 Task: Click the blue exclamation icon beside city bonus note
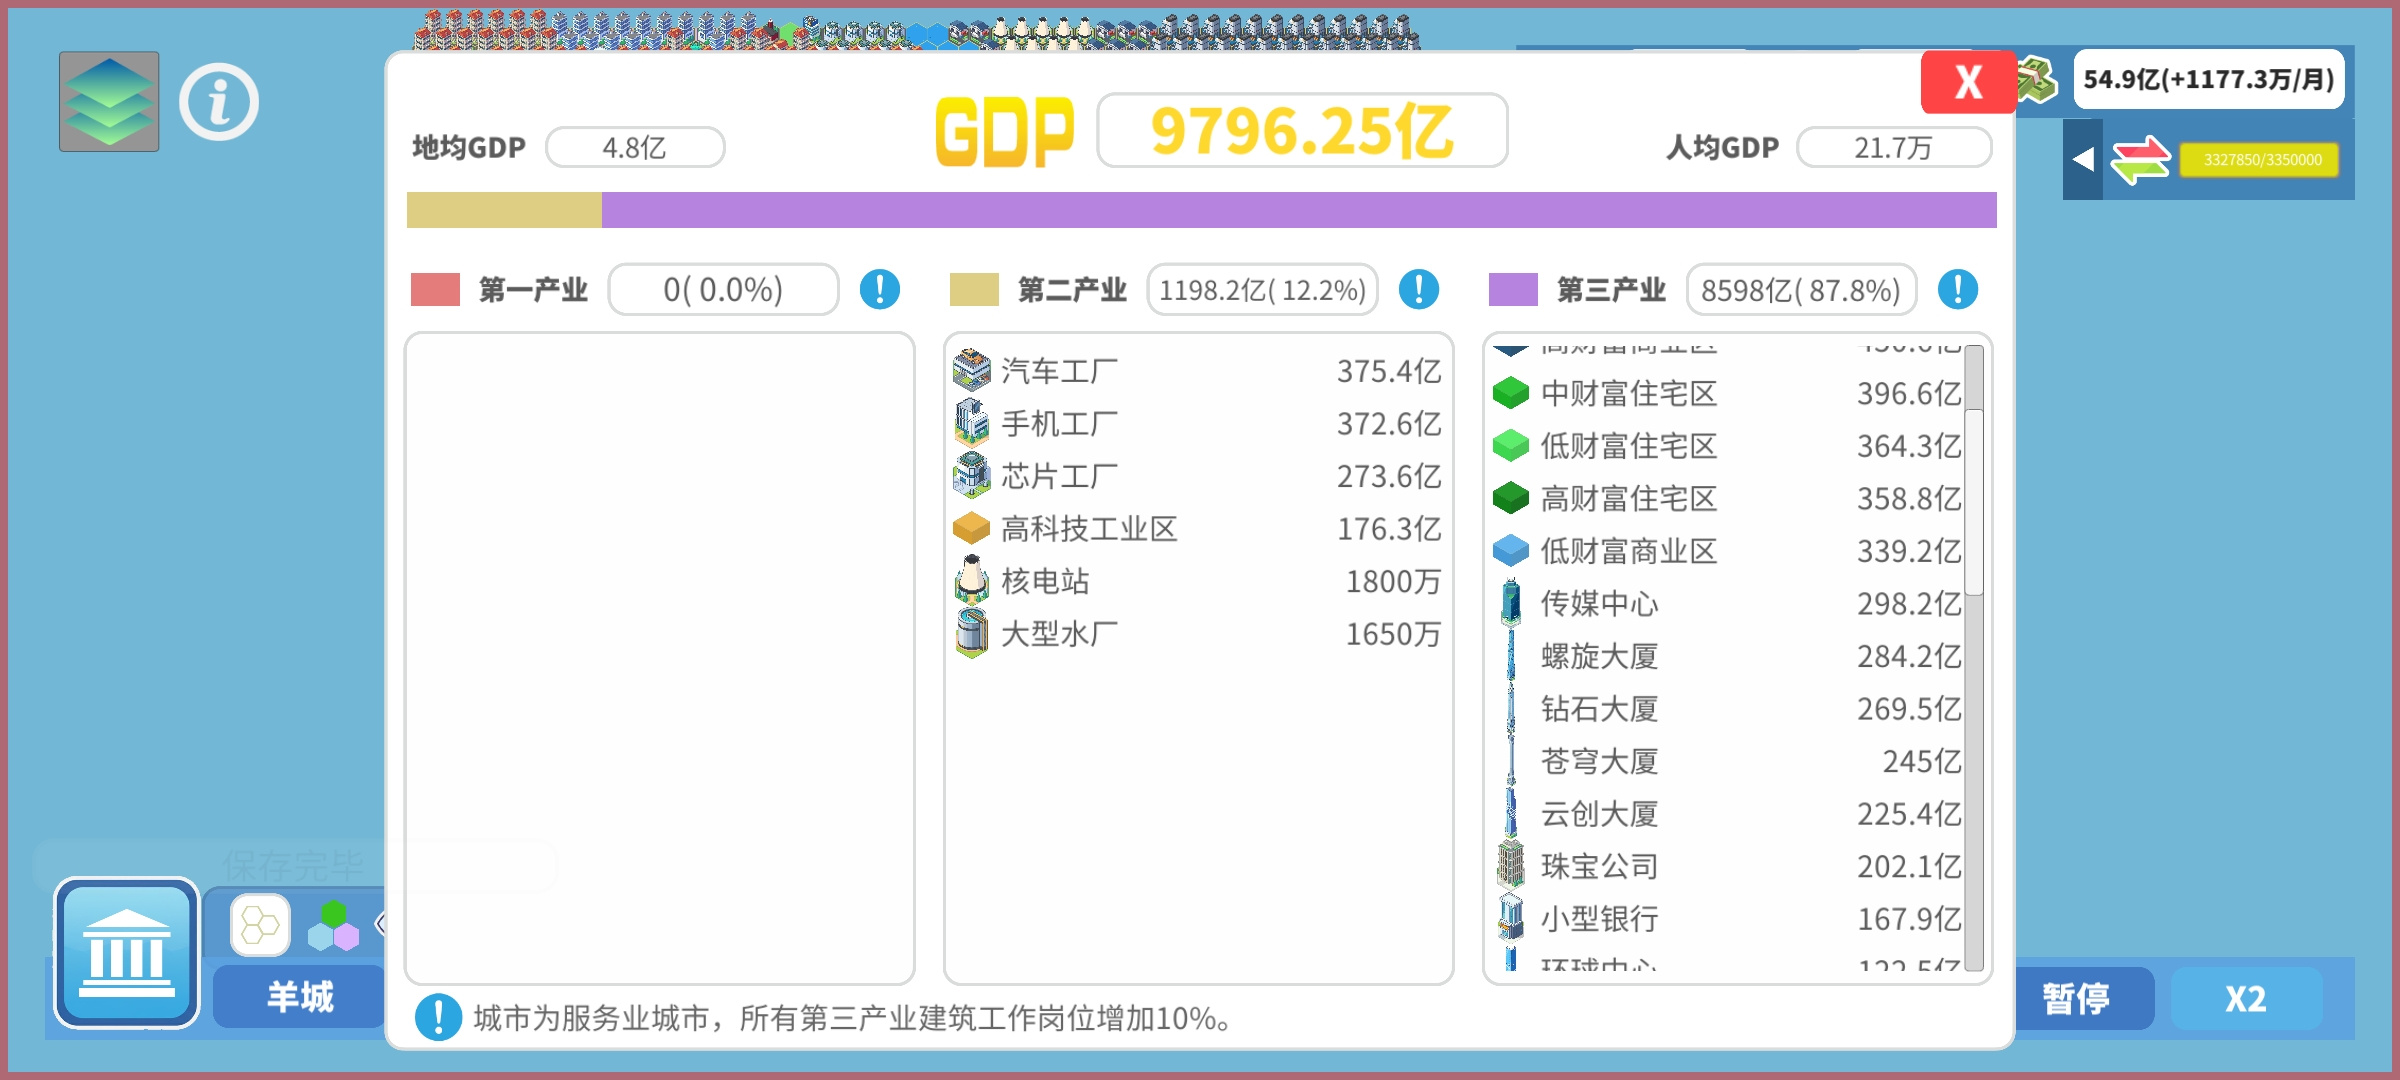click(x=438, y=1018)
